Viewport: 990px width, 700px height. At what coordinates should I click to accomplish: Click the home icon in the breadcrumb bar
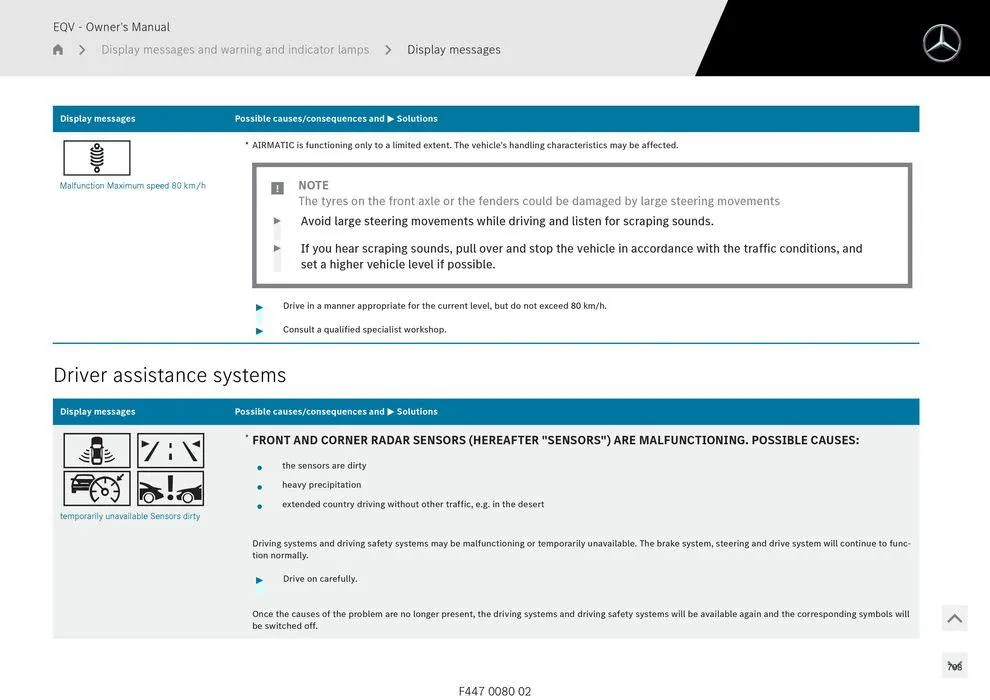point(57,48)
